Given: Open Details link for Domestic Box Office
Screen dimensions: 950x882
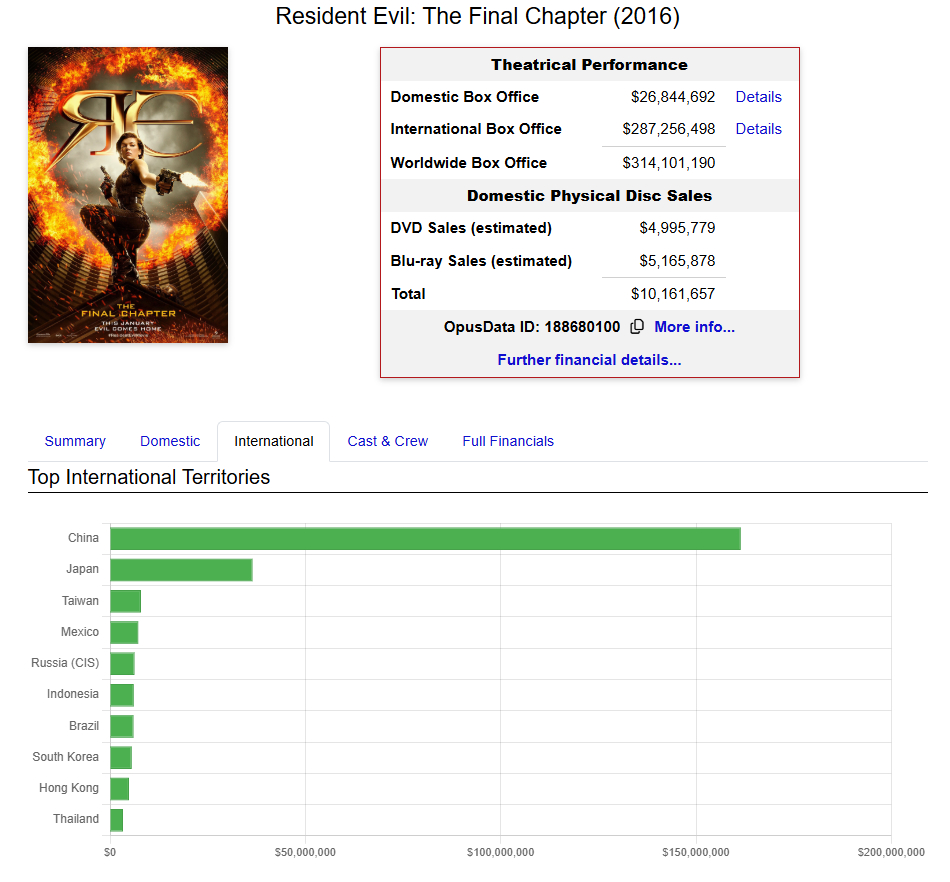Looking at the screenshot, I should coord(759,97).
